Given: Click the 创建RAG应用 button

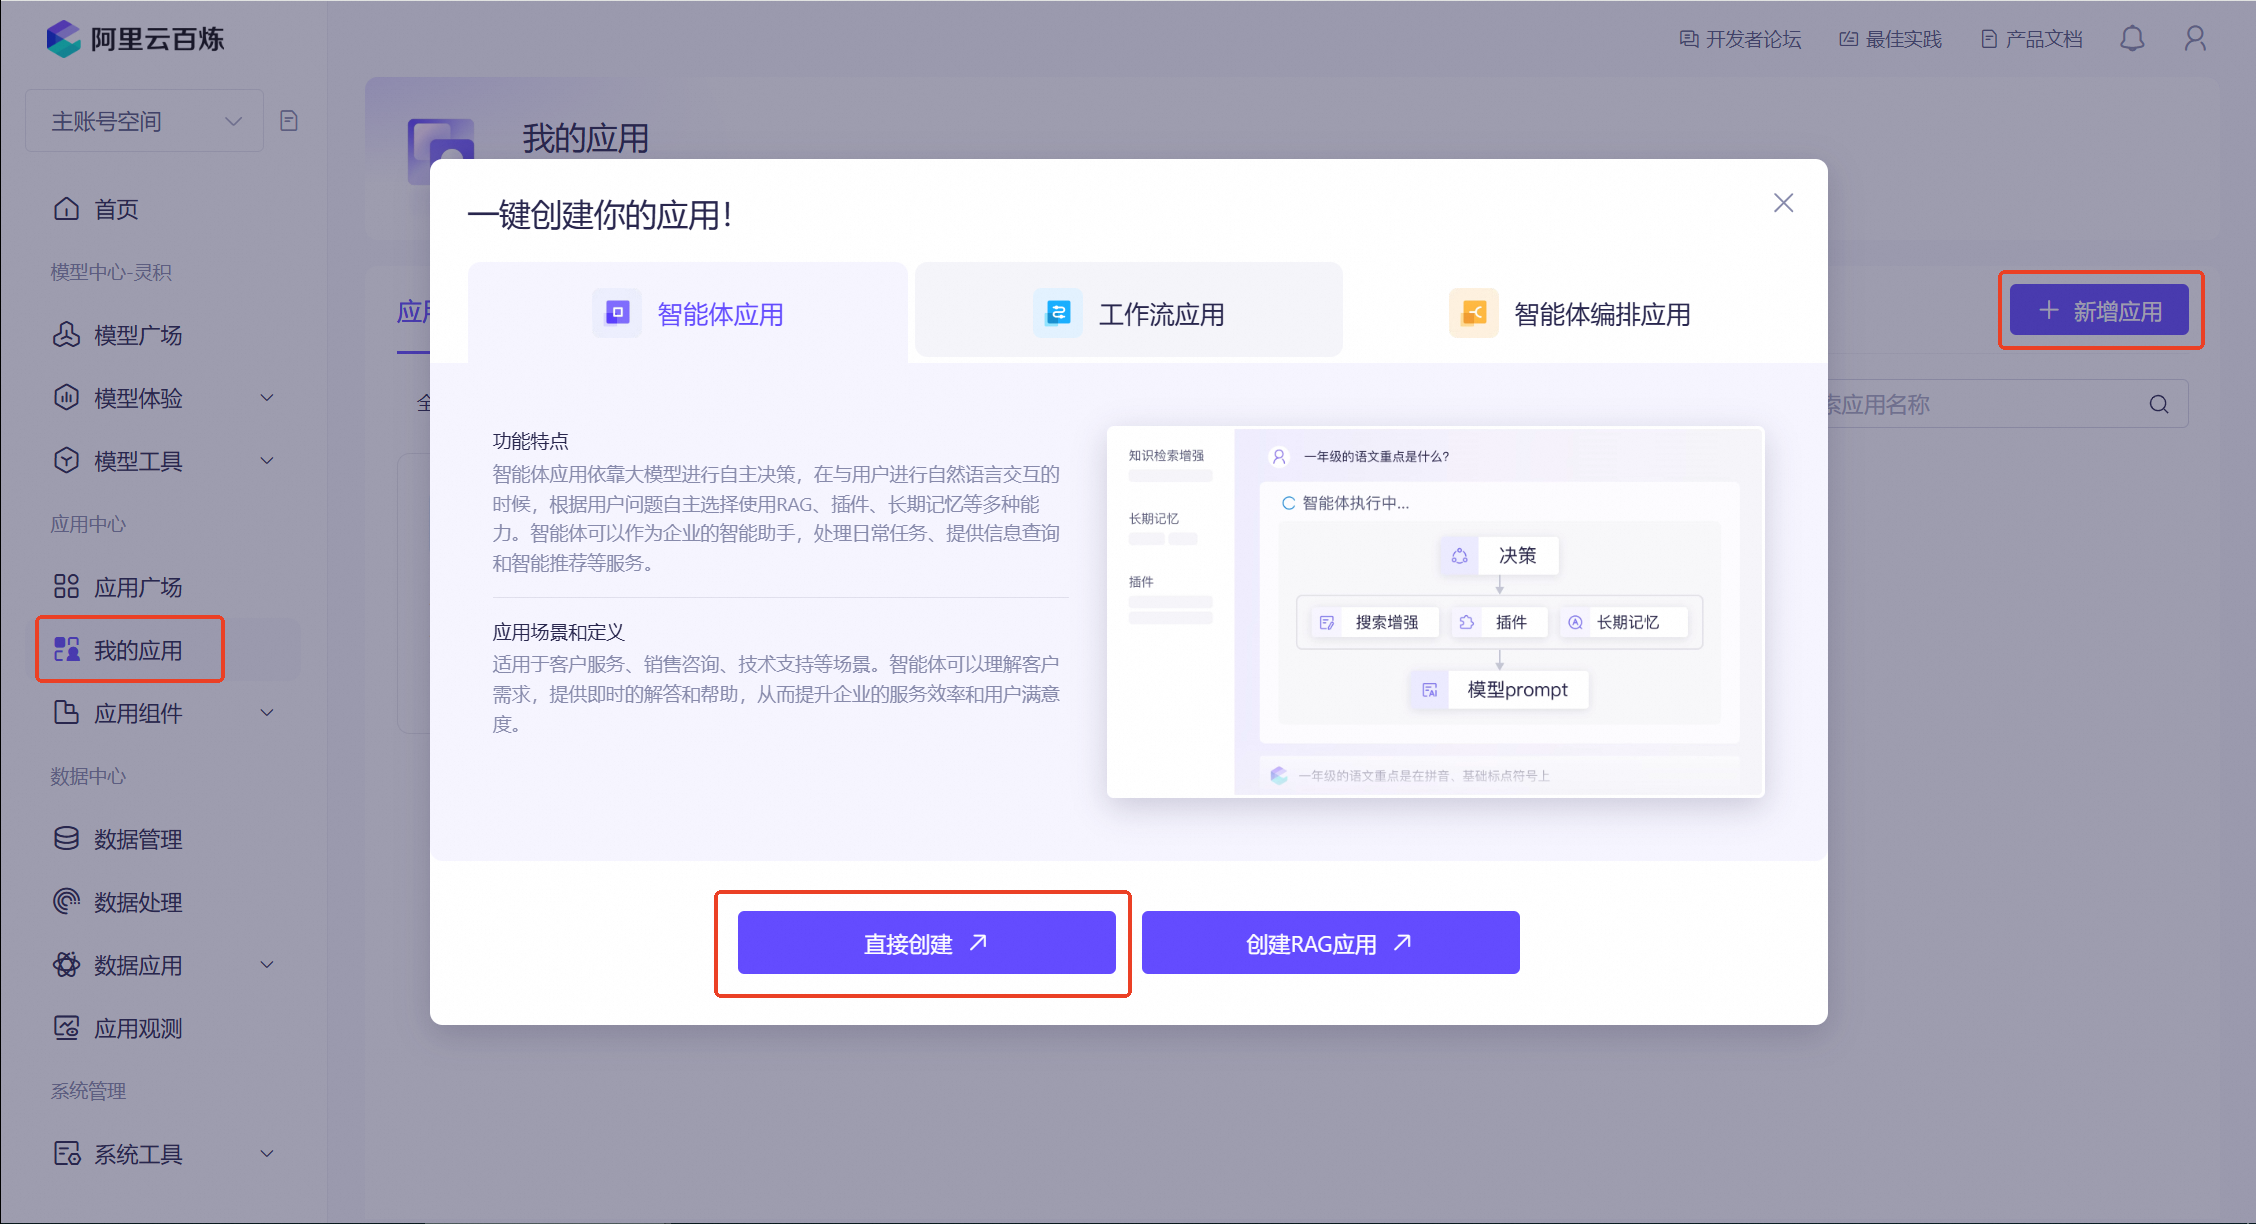Looking at the screenshot, I should 1330,943.
